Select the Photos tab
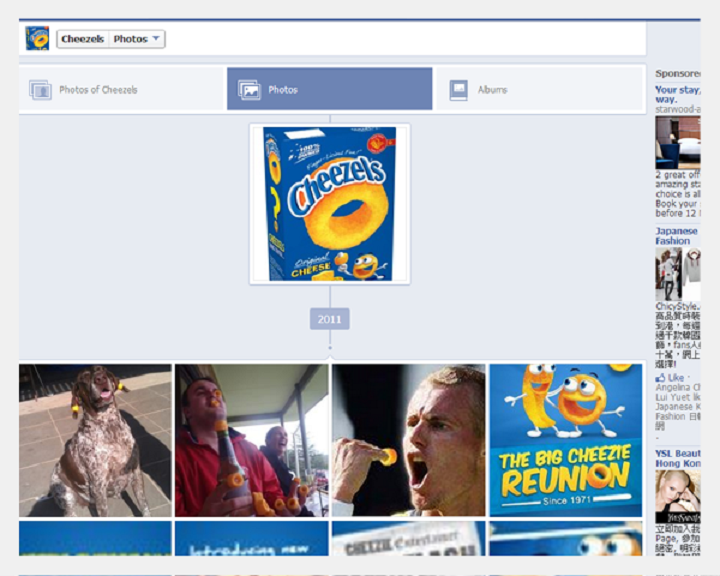 [x=330, y=89]
